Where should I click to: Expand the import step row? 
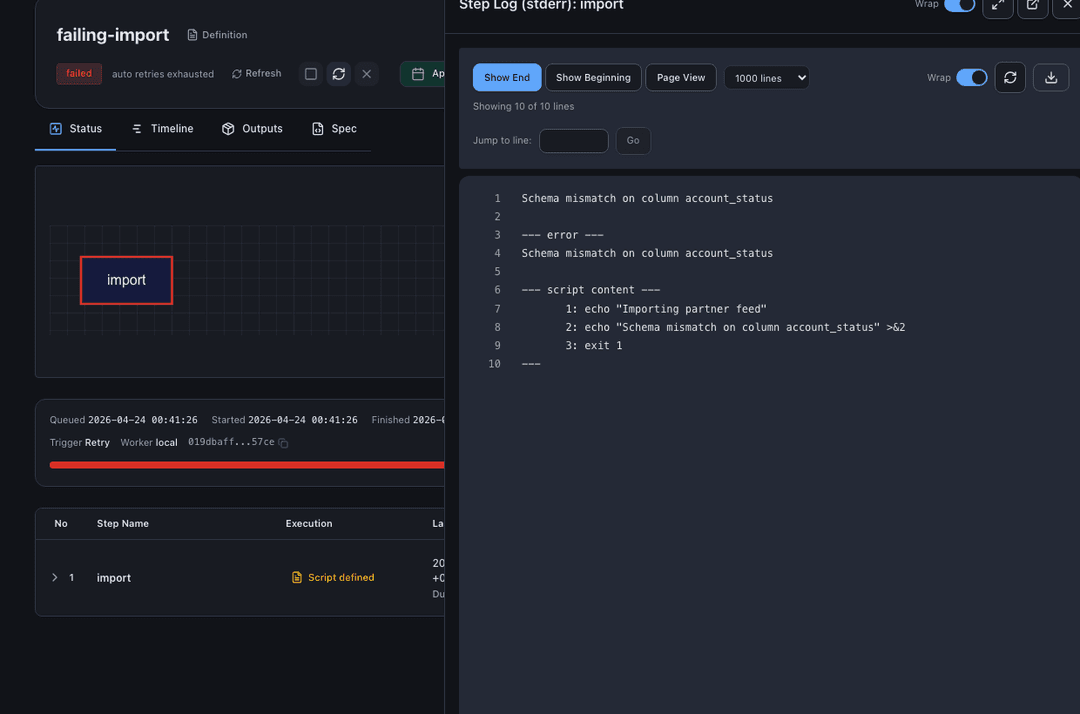point(54,578)
